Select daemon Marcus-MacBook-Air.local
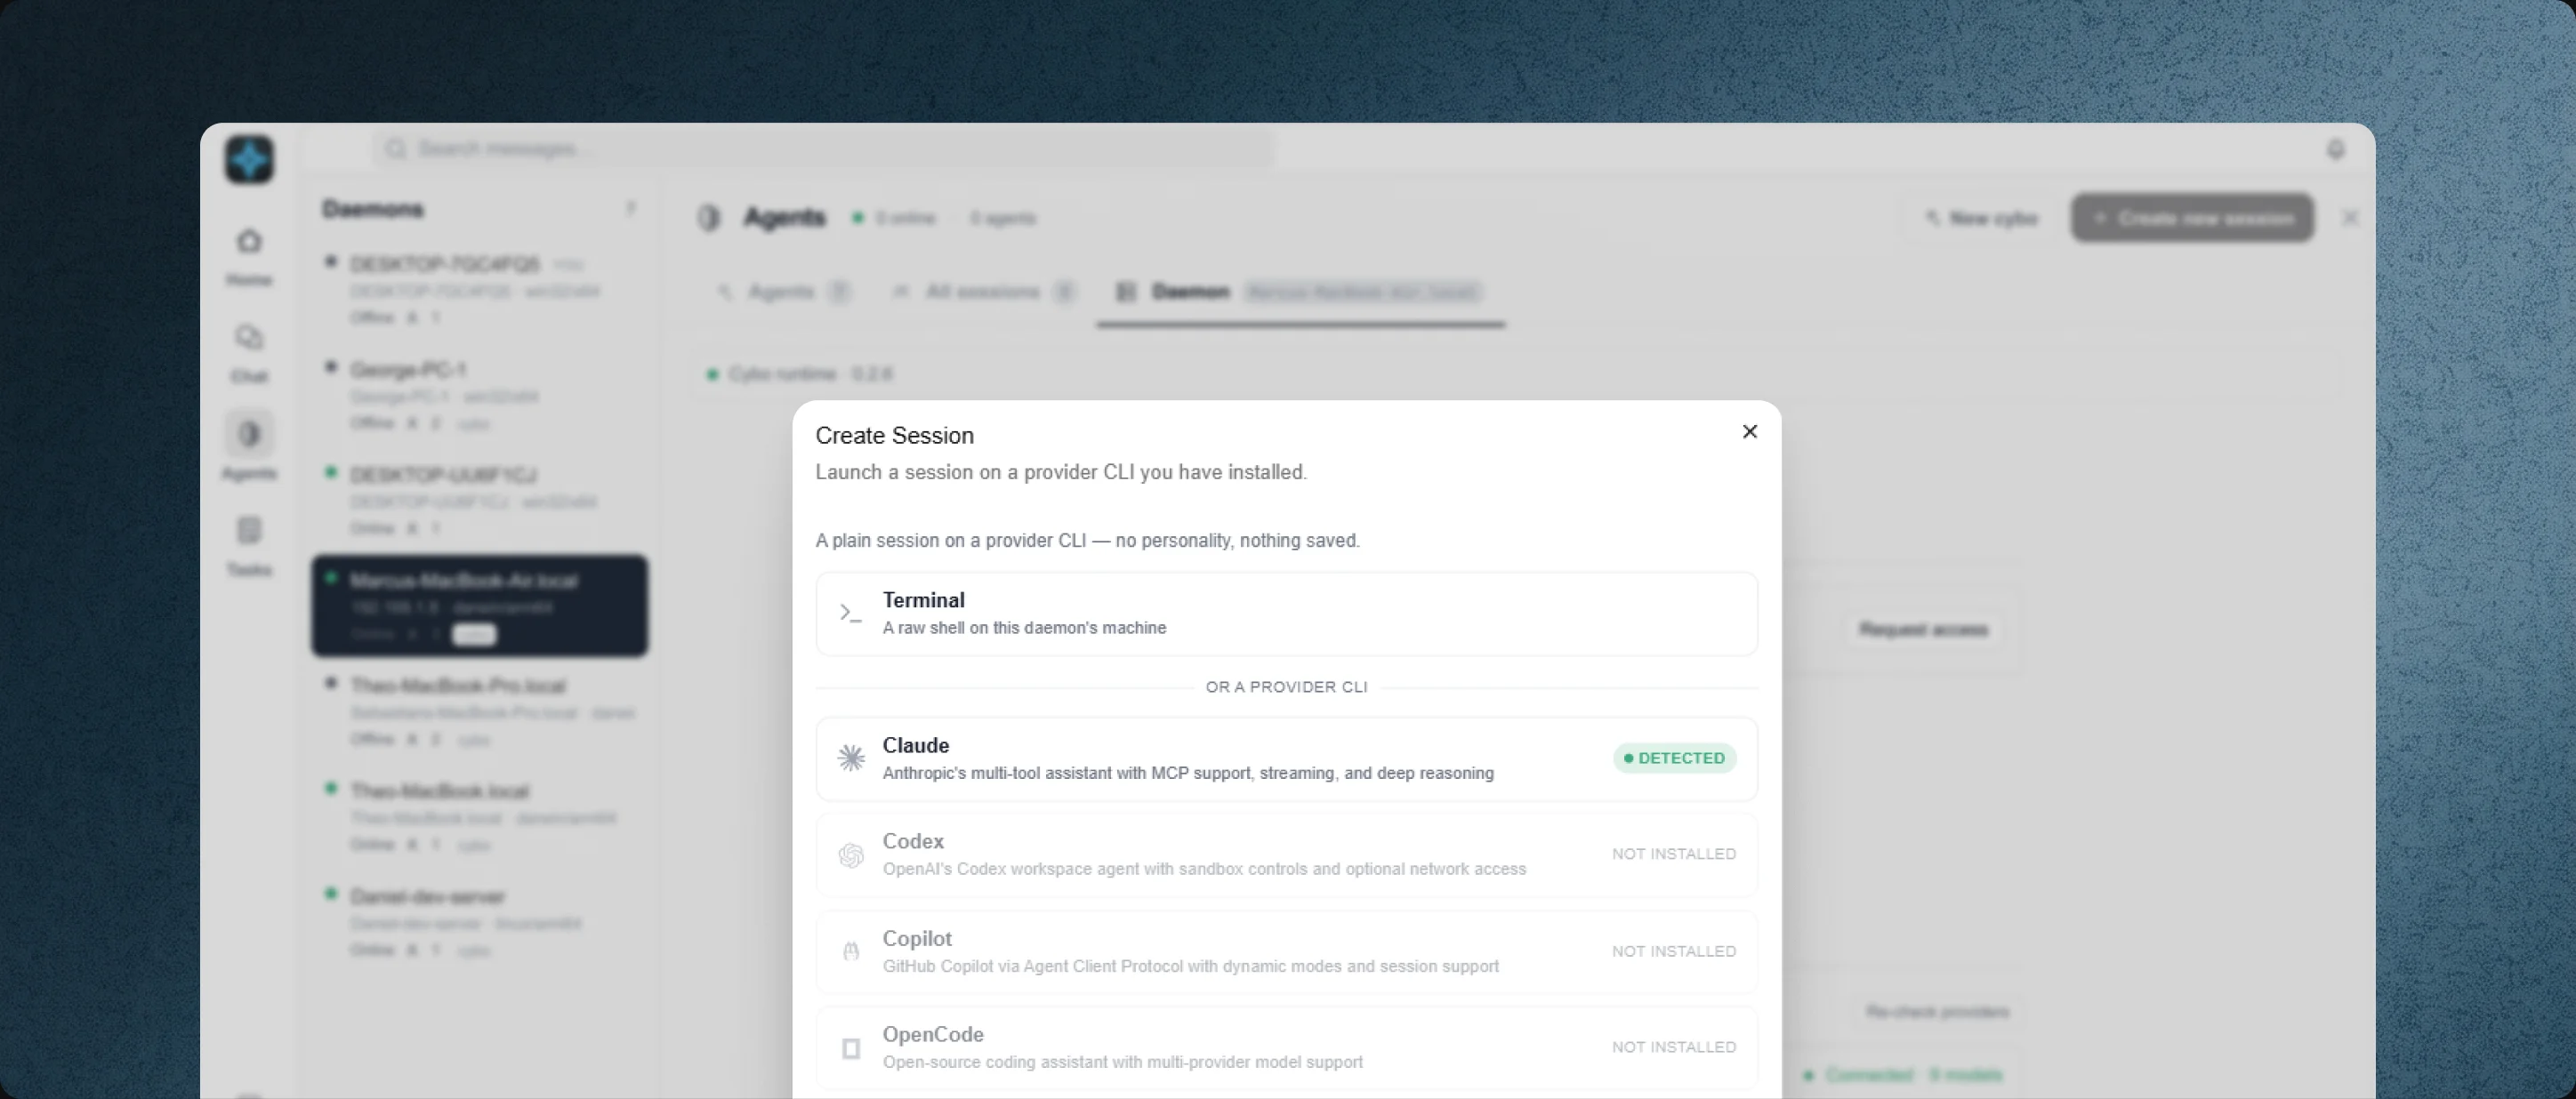The width and height of the screenshot is (2576, 1099). click(479, 606)
